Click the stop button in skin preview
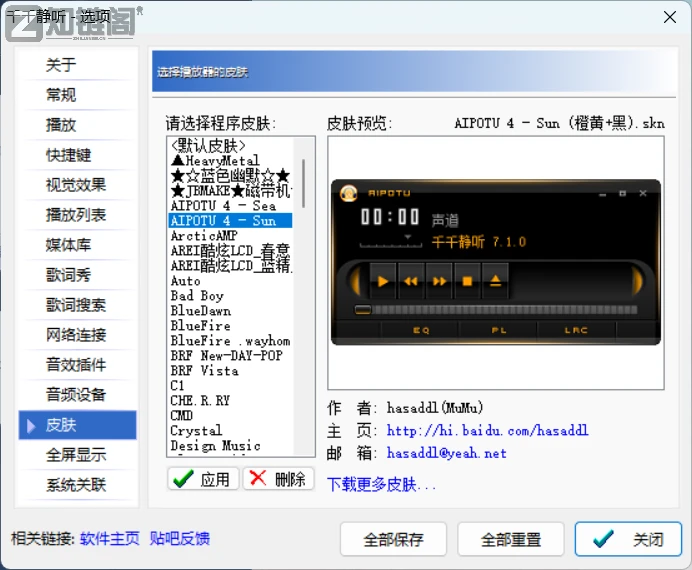 point(467,281)
